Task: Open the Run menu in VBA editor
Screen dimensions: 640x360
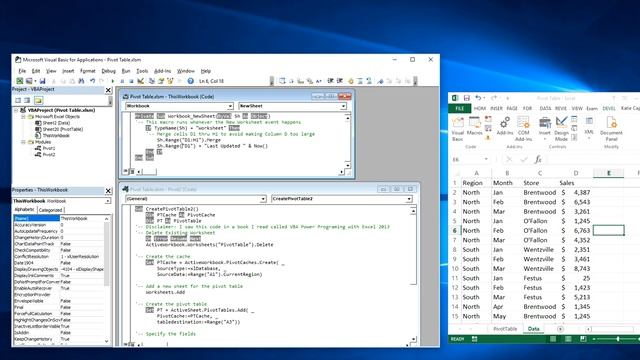Action: [126, 71]
